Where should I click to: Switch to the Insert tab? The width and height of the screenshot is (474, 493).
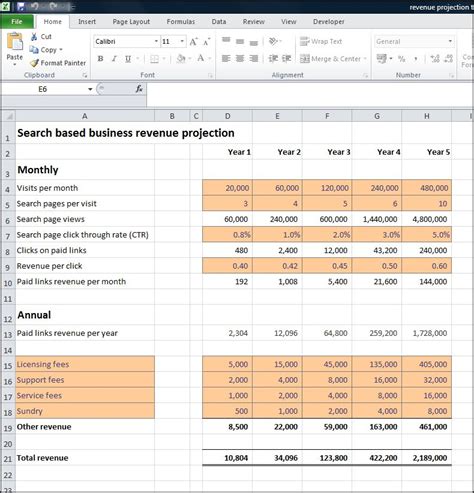coord(87,22)
